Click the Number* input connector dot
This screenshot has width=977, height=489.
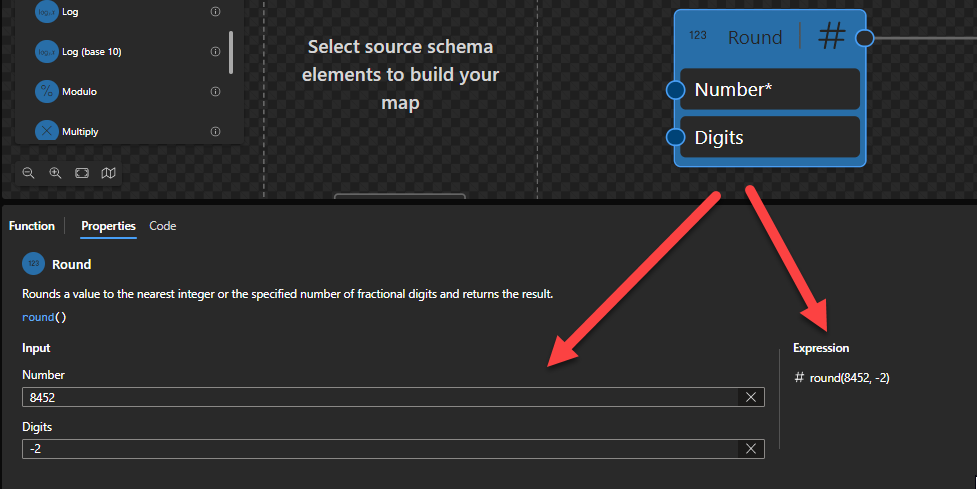675,90
